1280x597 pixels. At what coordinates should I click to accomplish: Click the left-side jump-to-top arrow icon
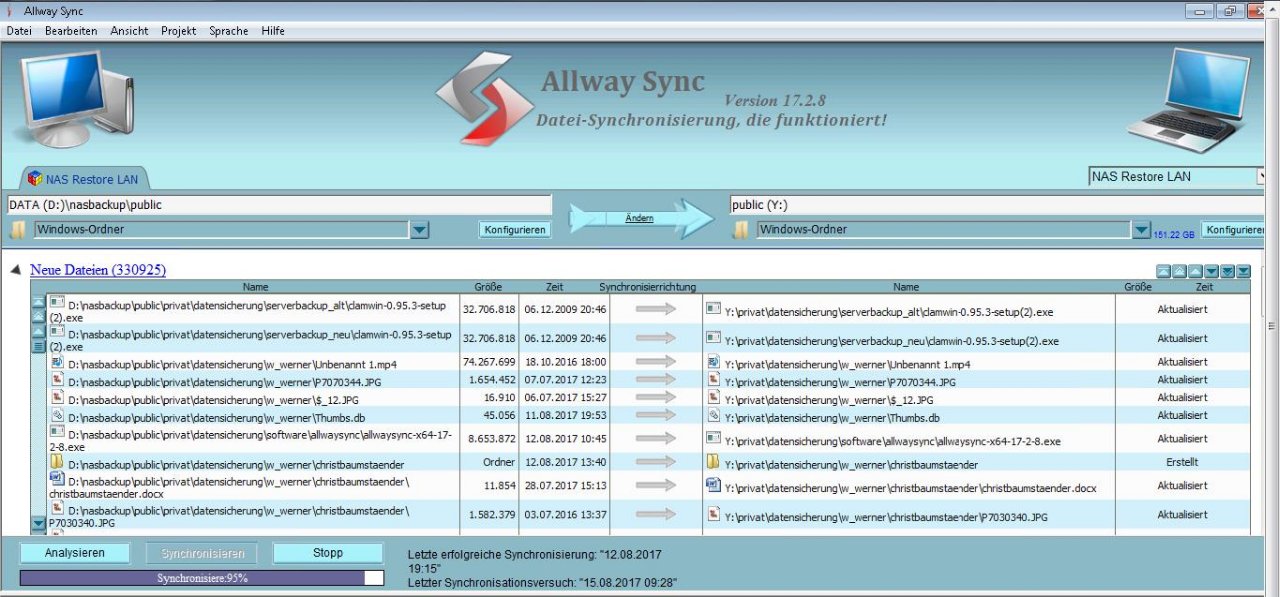coord(39,301)
